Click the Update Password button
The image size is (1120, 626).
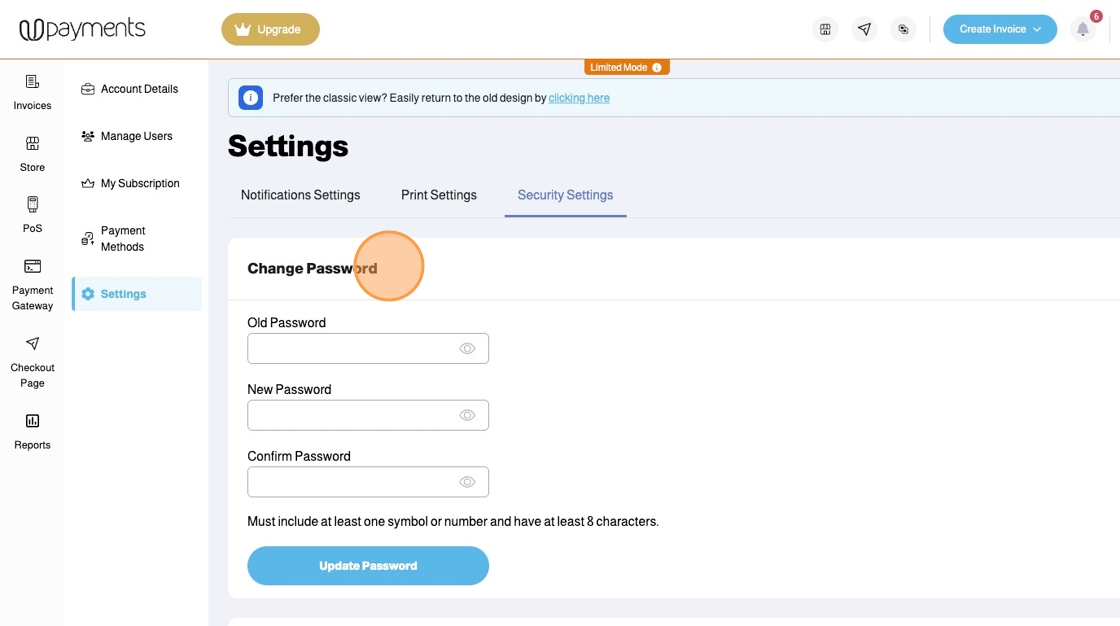pyautogui.click(x=368, y=566)
